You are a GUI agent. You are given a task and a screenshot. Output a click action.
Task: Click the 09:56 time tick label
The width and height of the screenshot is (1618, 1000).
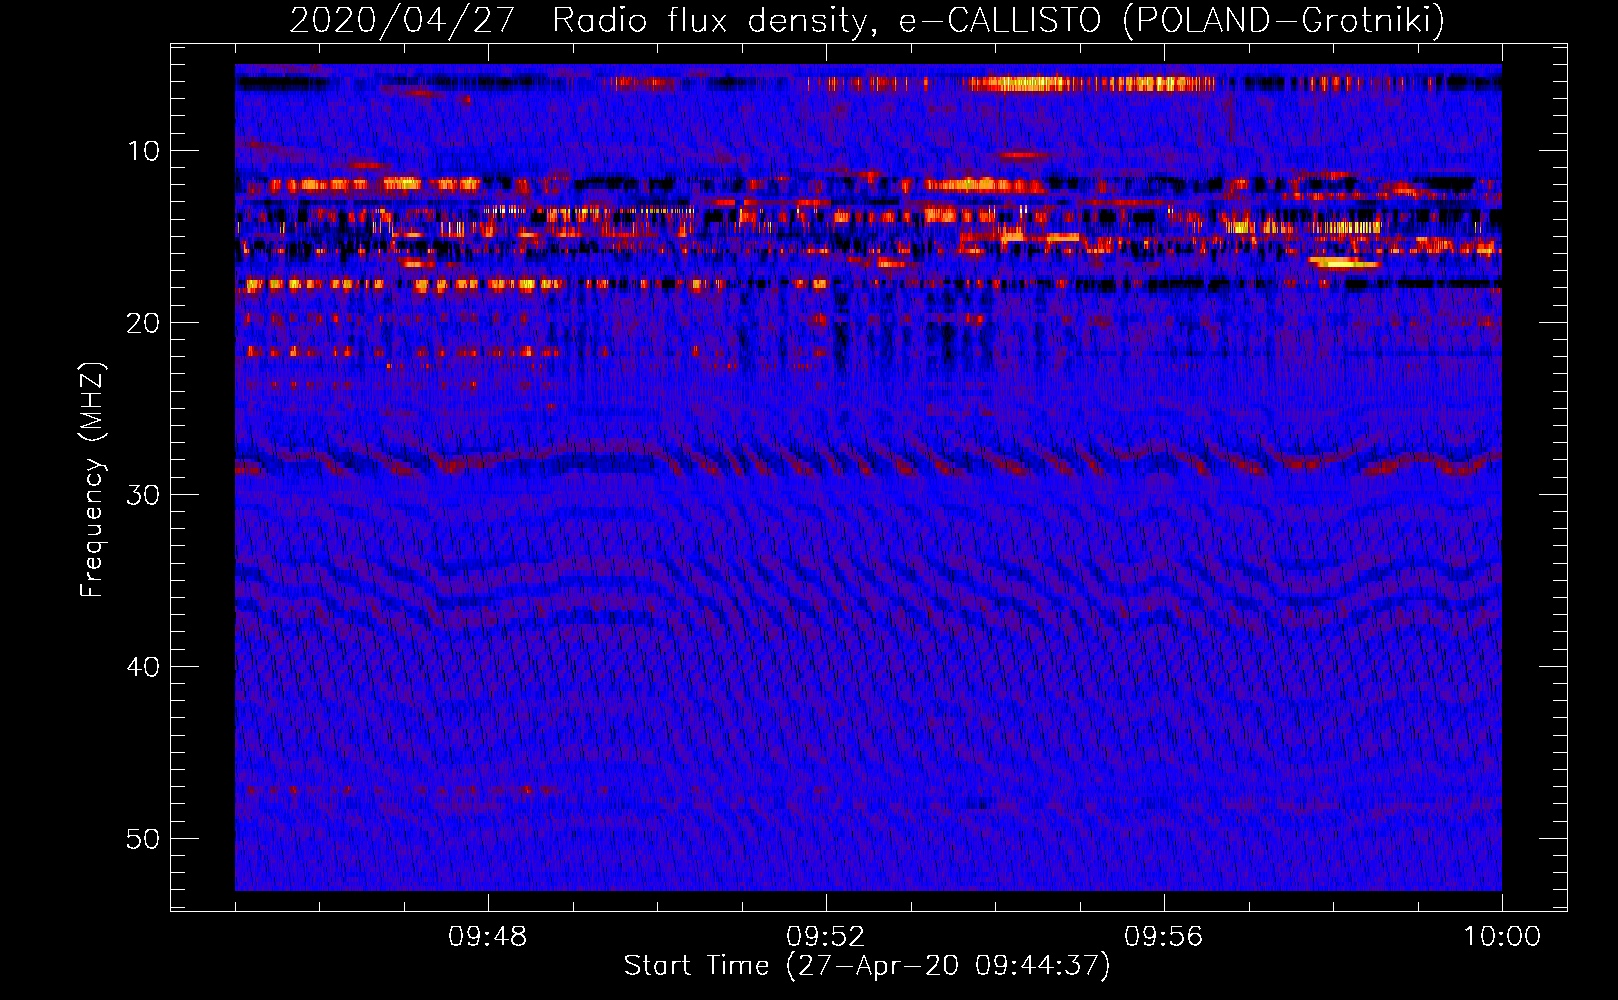1163,937
